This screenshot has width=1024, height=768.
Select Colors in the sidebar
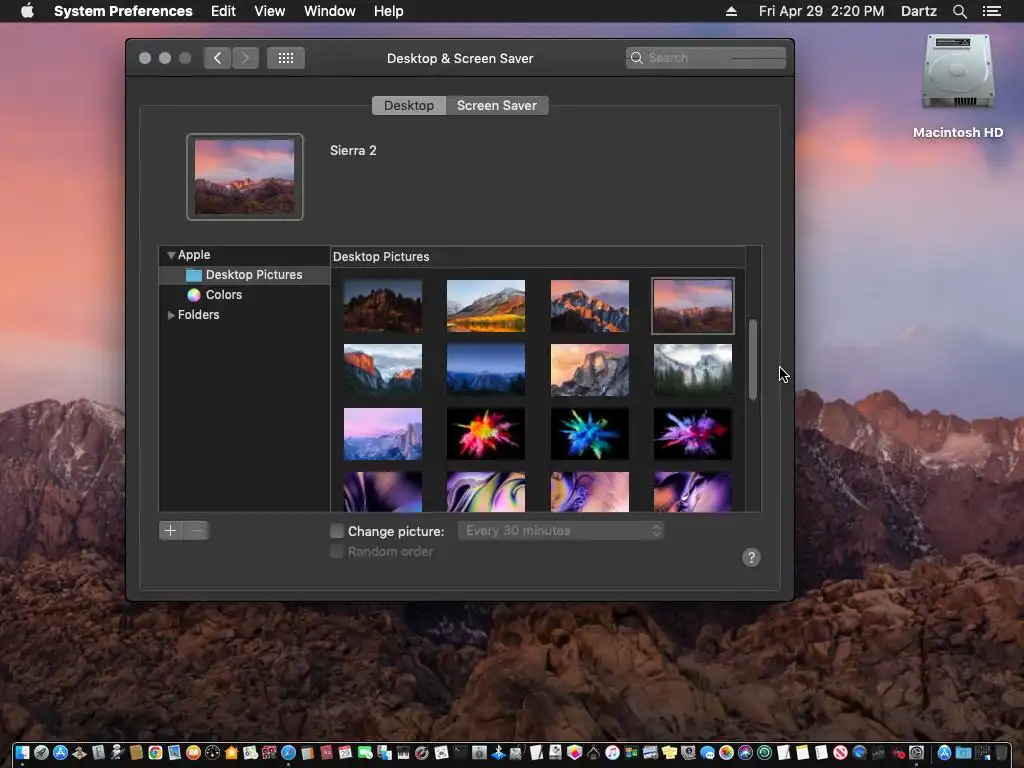pos(244,295)
